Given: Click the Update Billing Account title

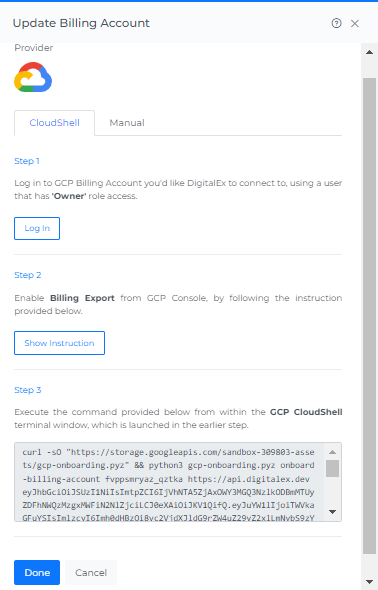Looking at the screenshot, I should (x=81, y=23).
